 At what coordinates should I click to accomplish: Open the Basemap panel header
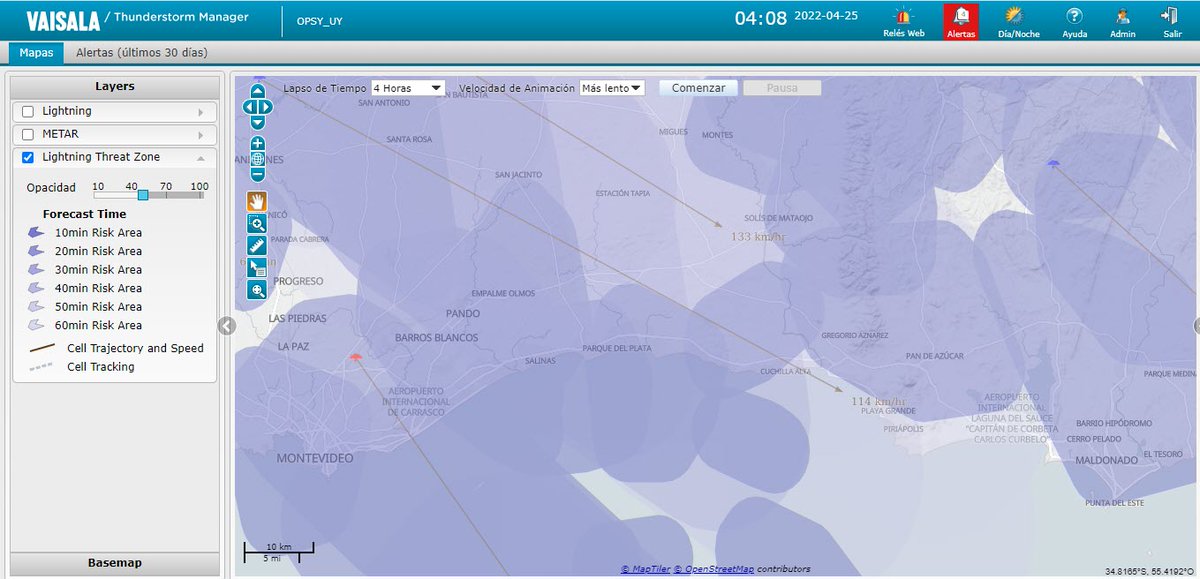115,563
